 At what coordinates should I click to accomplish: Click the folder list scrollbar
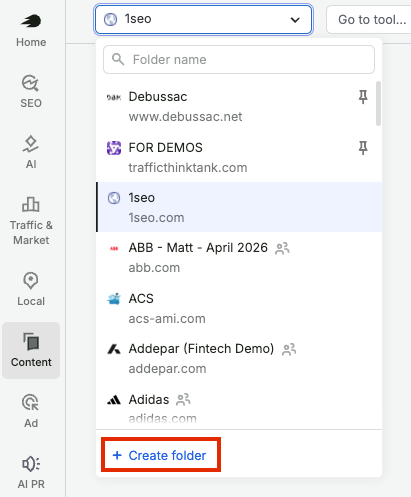tap(378, 104)
